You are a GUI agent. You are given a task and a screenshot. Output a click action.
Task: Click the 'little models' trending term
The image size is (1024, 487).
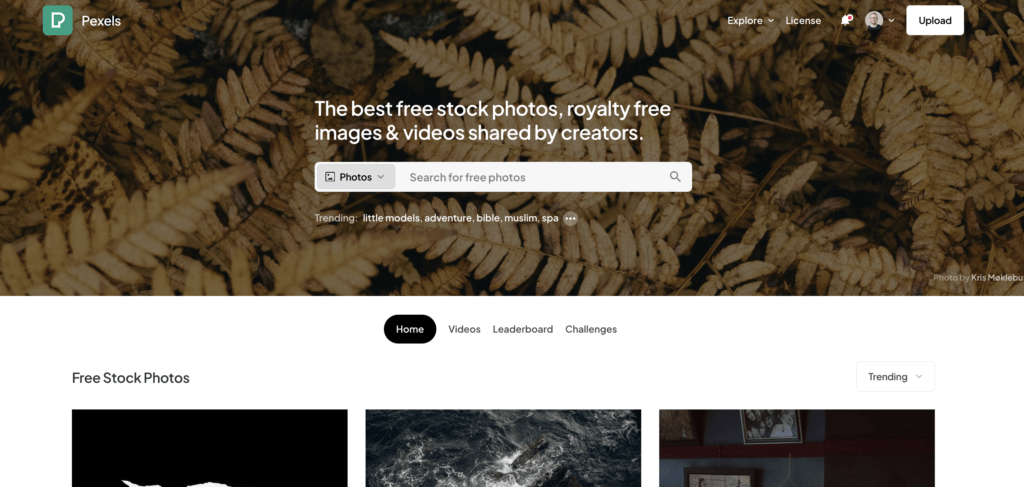(x=392, y=218)
